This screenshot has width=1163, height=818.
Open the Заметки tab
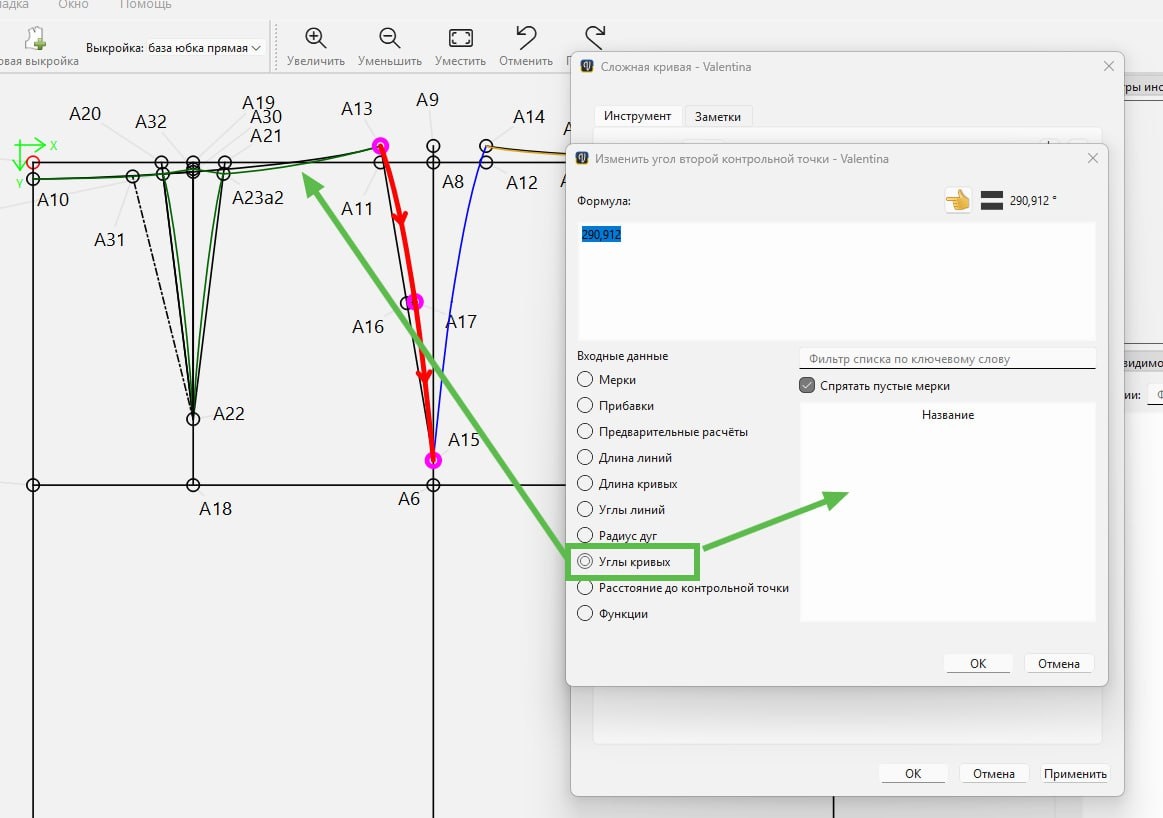(x=717, y=116)
